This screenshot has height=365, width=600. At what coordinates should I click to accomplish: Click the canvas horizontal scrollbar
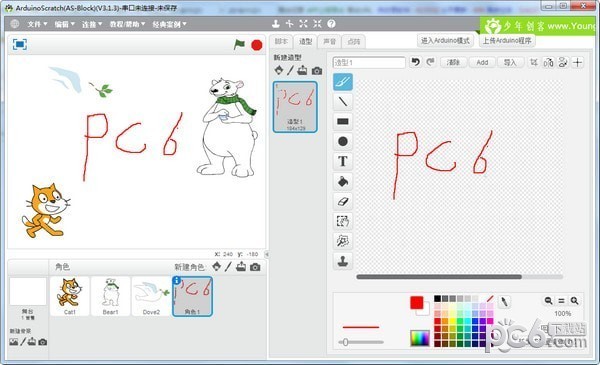click(439, 277)
